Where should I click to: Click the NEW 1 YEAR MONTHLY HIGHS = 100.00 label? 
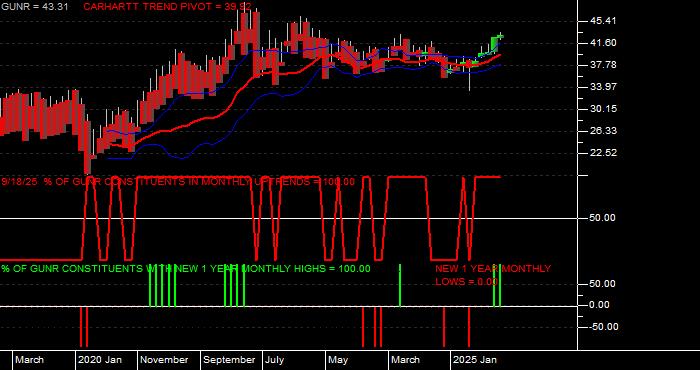point(186,269)
